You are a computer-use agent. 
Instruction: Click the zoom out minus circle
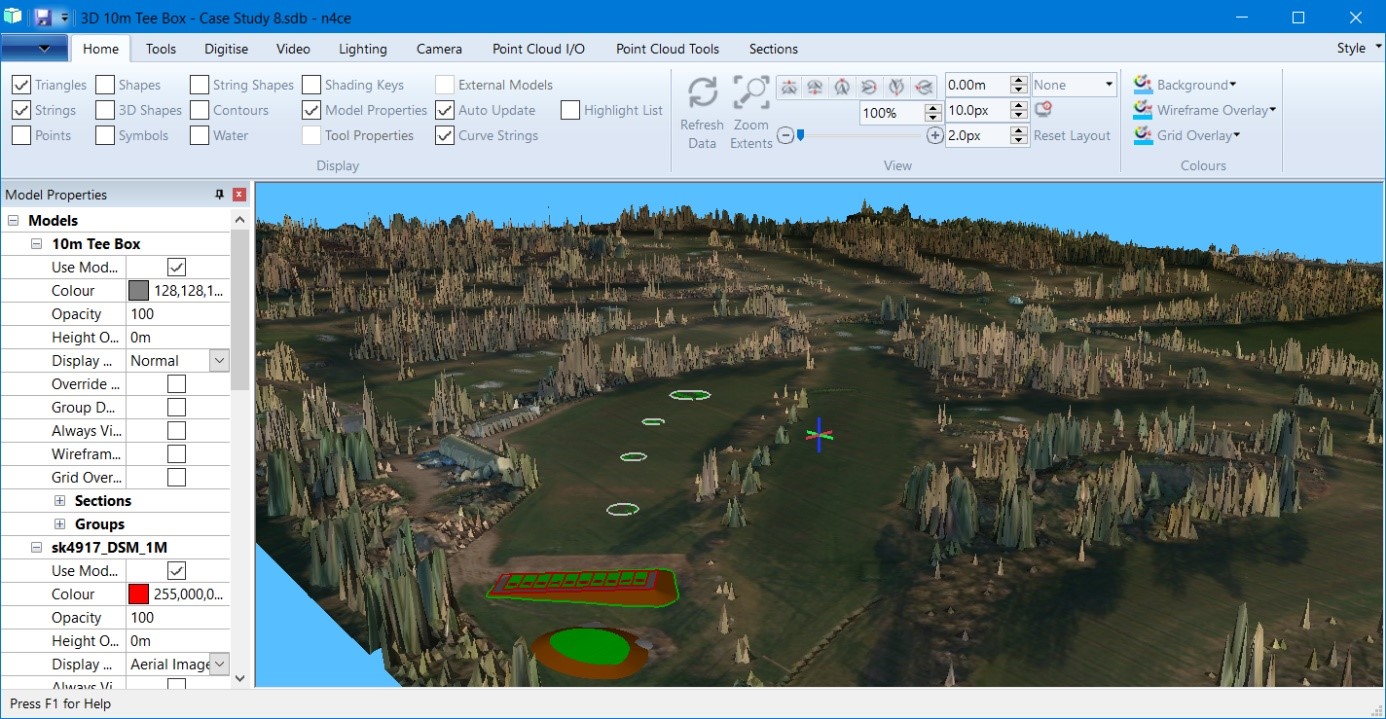[785, 136]
